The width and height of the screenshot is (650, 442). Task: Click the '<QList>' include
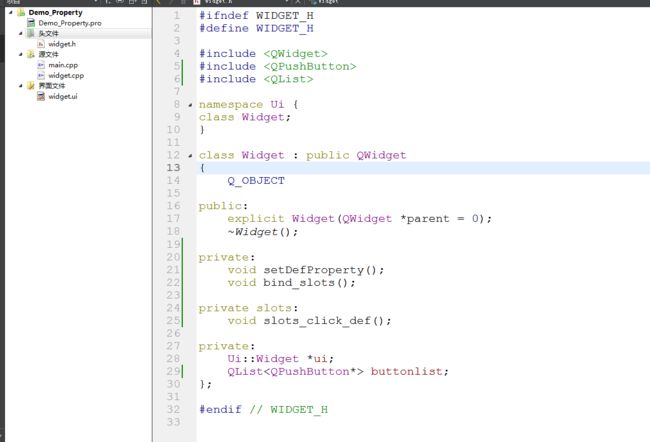pos(288,79)
